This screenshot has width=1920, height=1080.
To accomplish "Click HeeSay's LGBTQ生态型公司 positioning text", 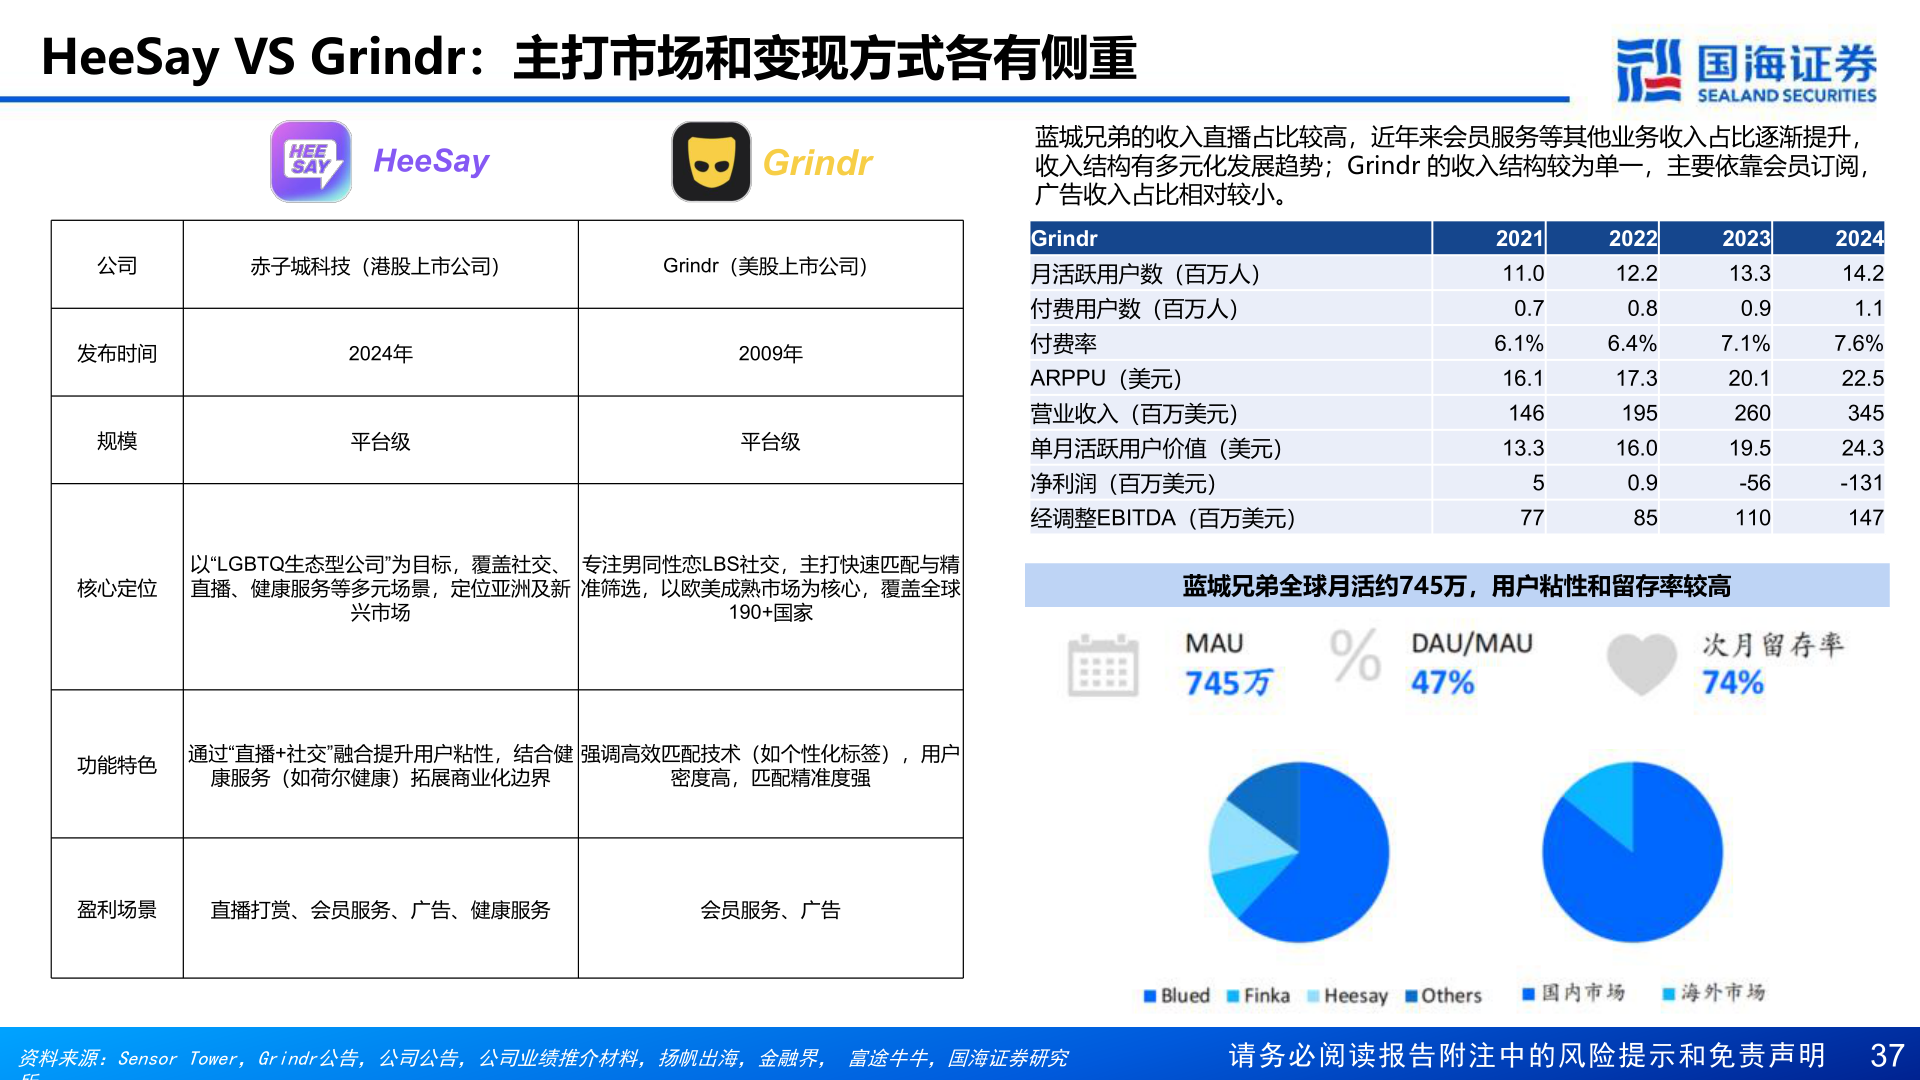I will (x=380, y=588).
